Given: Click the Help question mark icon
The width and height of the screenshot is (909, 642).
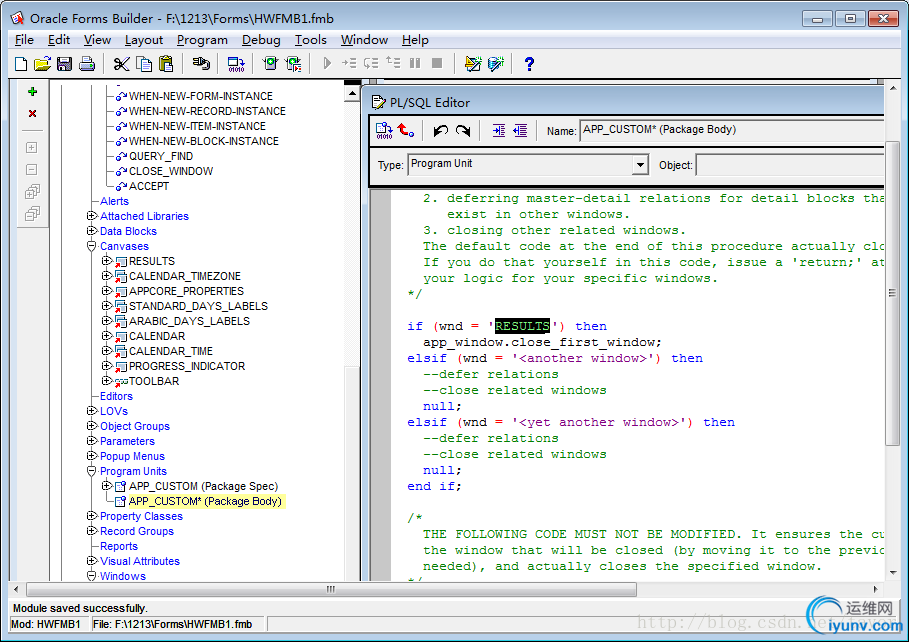Looking at the screenshot, I should coord(529,64).
